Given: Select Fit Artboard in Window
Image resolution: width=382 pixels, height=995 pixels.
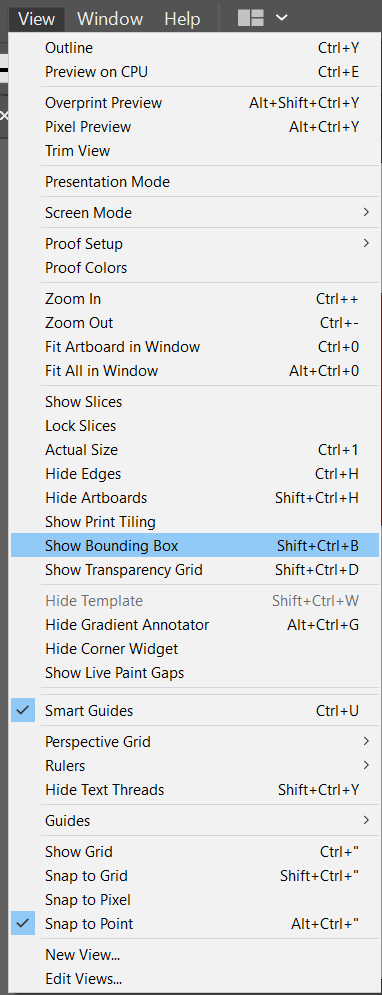Looking at the screenshot, I should tap(195, 346).
